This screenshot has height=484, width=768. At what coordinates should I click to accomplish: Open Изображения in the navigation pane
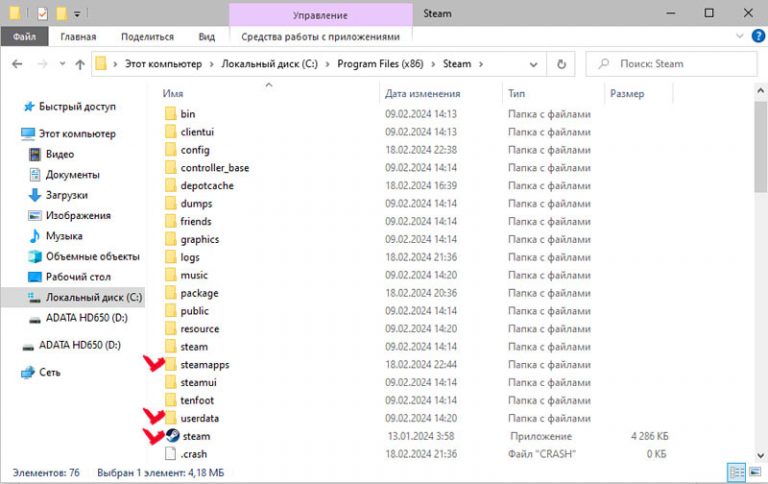(78, 216)
